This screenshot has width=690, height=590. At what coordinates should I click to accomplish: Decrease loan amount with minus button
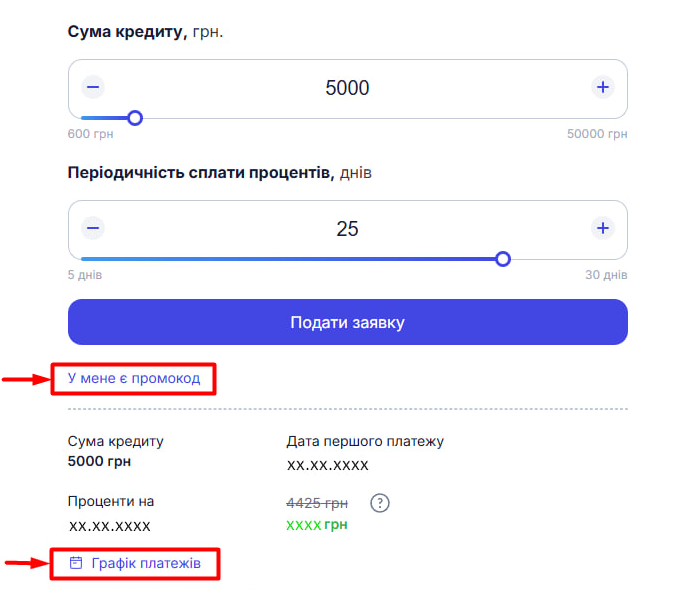[x=93, y=88]
